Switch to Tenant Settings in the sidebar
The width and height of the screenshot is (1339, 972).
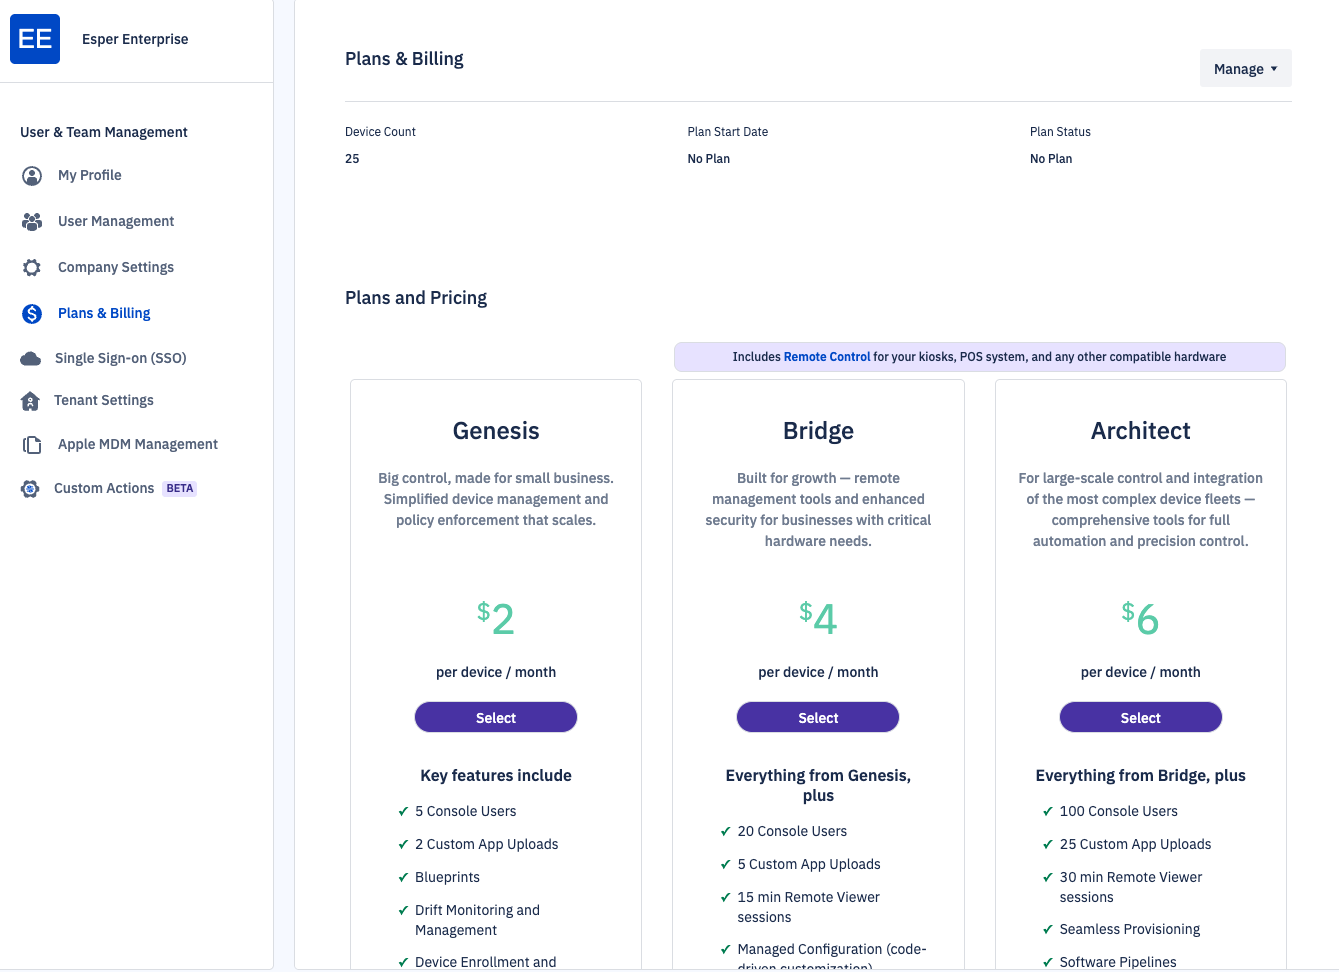pos(105,400)
